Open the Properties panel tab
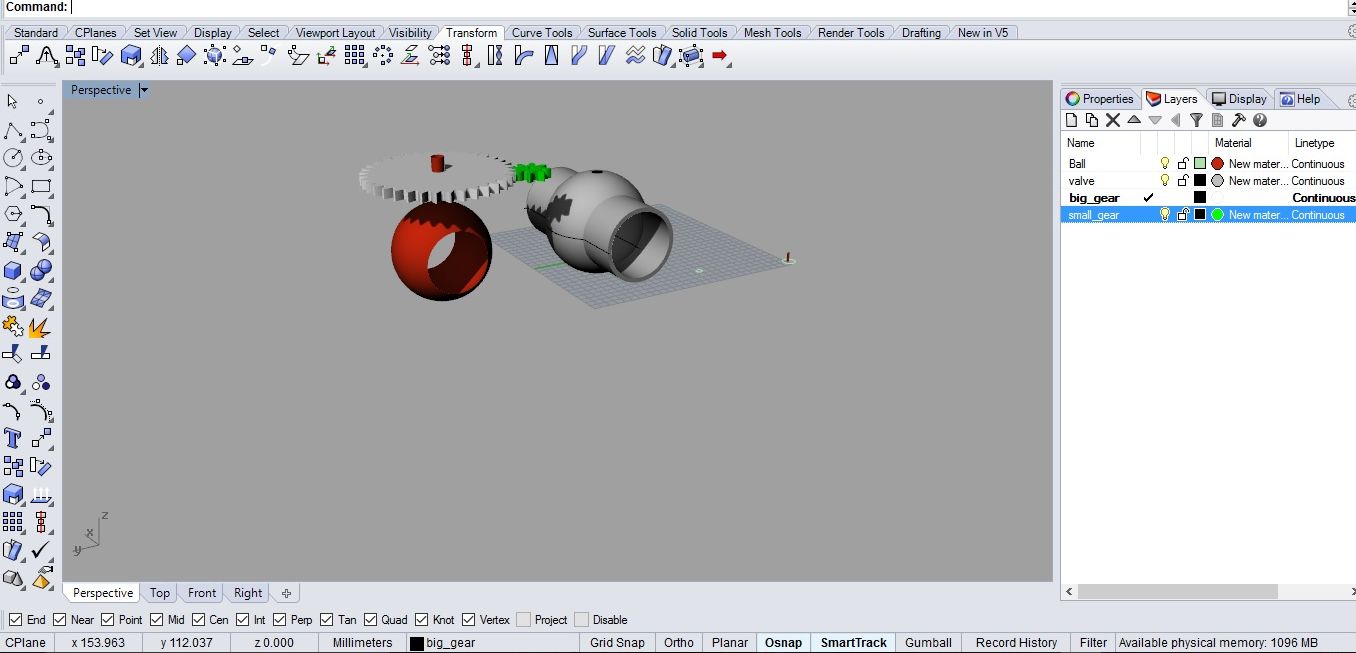 tap(1100, 99)
